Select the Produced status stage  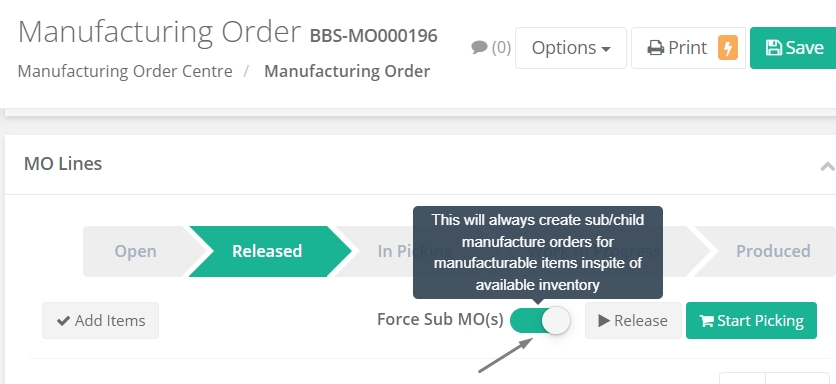coord(773,251)
